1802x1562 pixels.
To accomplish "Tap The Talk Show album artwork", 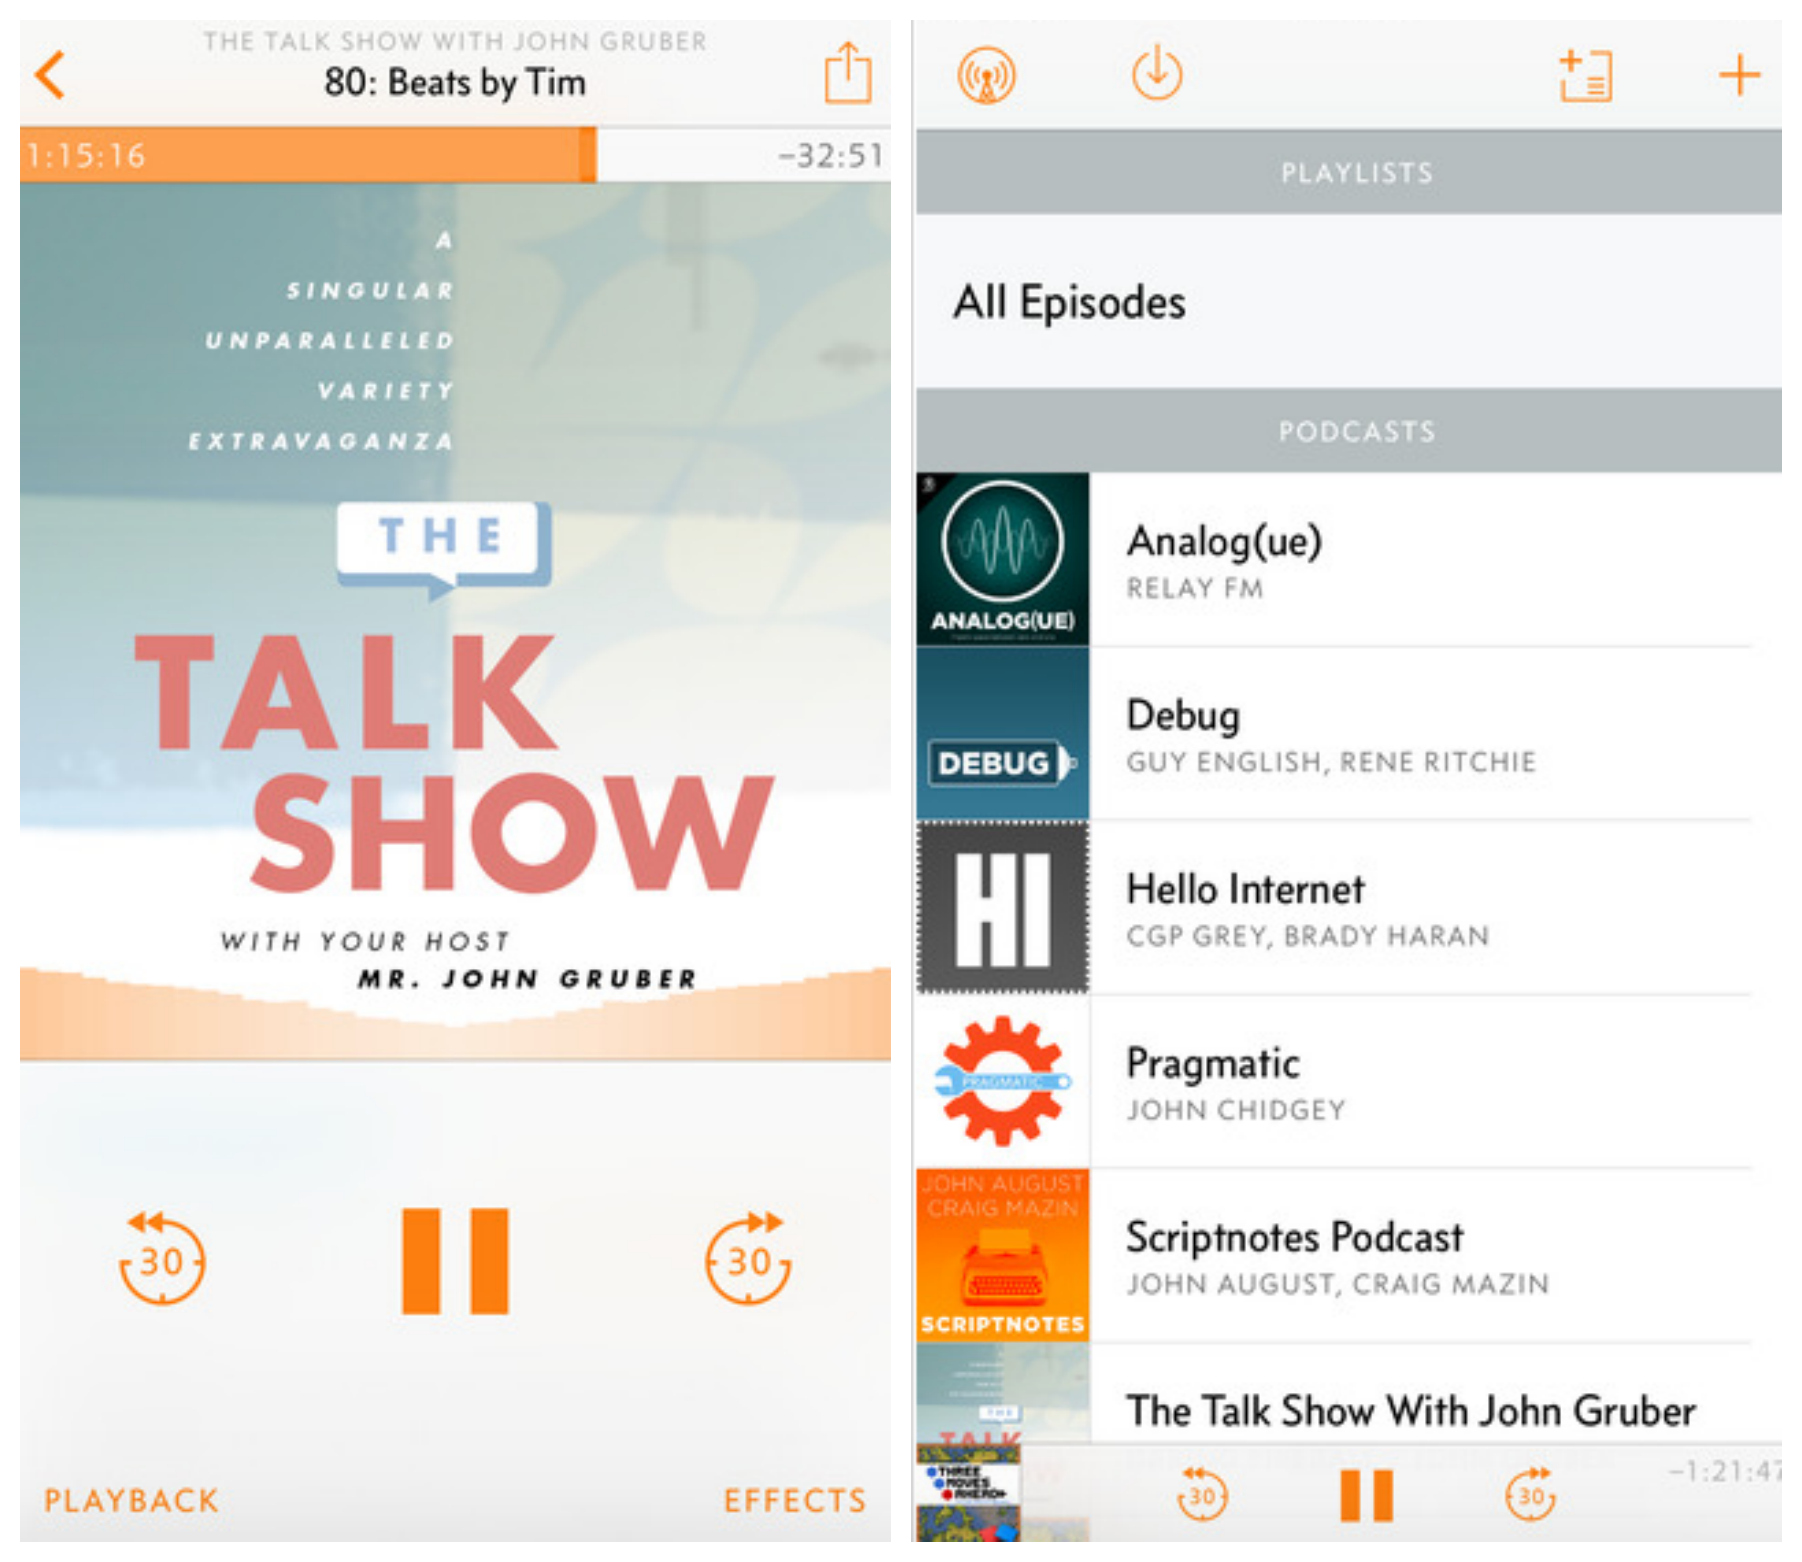I will [455, 620].
